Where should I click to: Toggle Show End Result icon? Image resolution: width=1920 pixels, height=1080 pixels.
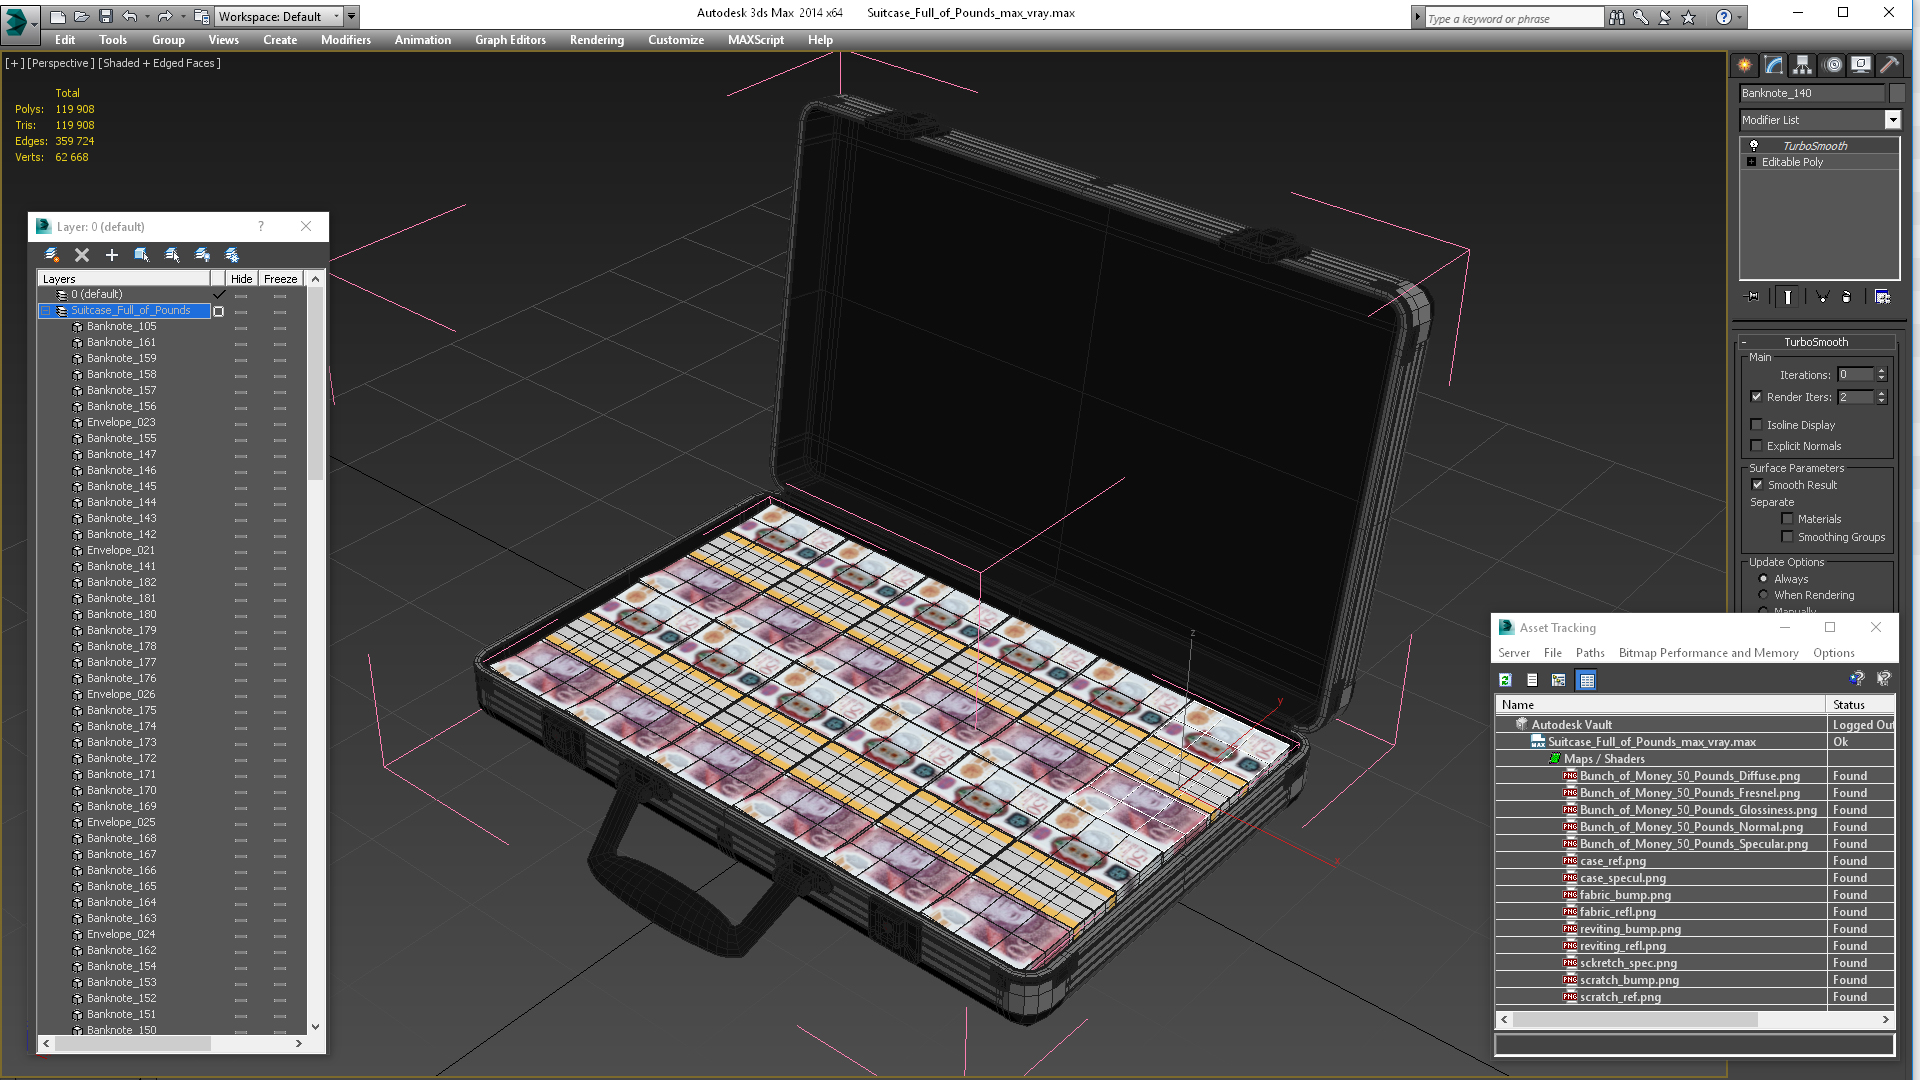pyautogui.click(x=1788, y=297)
